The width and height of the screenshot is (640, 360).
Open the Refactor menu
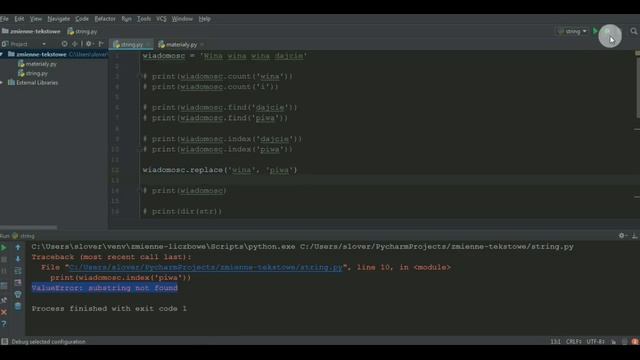[105, 19]
